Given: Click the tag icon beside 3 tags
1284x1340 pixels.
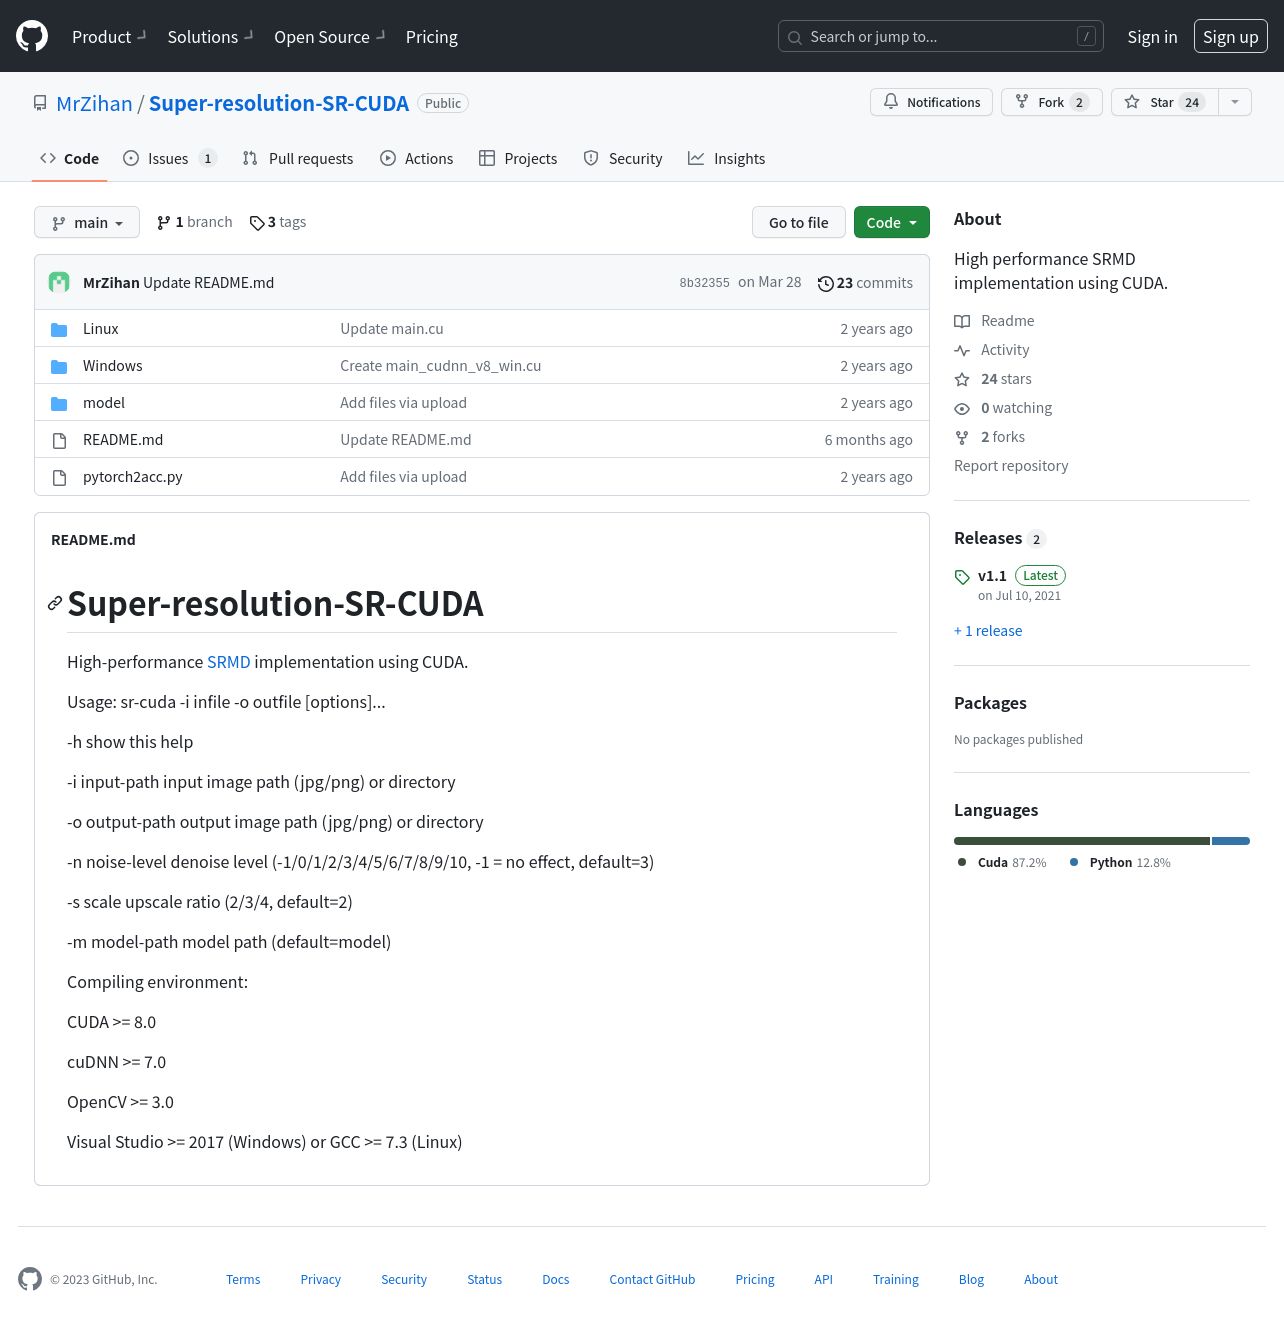Looking at the screenshot, I should coord(257,223).
